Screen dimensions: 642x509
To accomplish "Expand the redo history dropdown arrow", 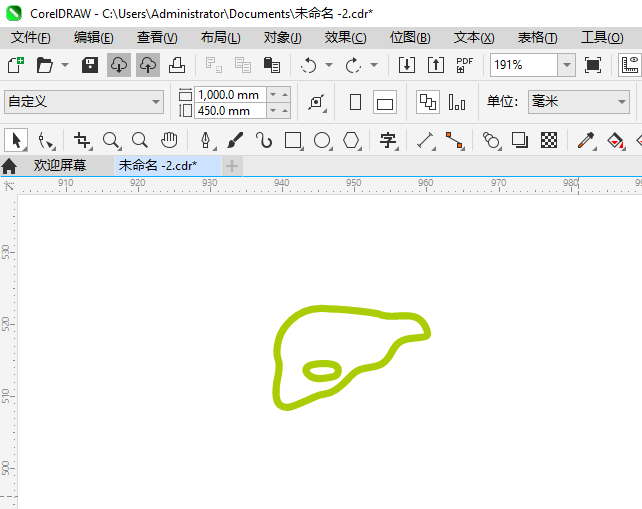I will point(373,65).
